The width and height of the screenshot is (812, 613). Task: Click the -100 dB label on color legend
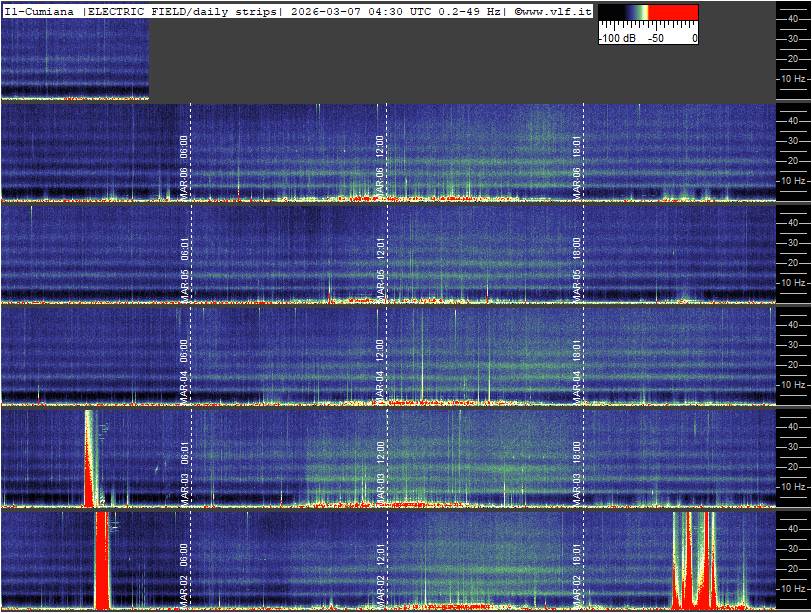coord(618,38)
